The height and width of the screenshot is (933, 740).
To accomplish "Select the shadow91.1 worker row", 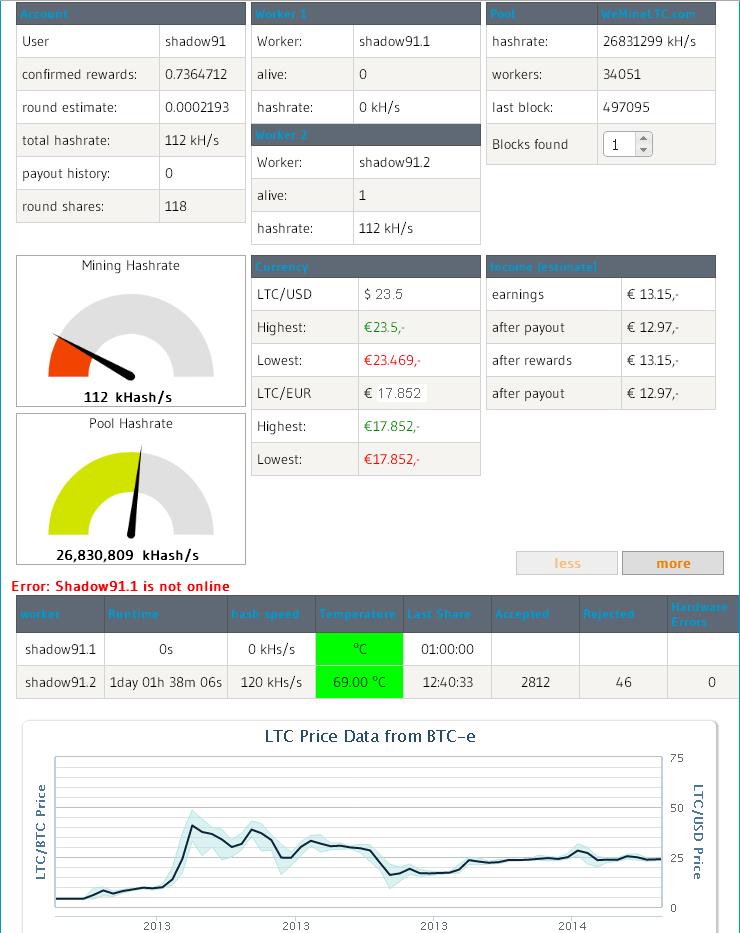I will pyautogui.click(x=61, y=649).
